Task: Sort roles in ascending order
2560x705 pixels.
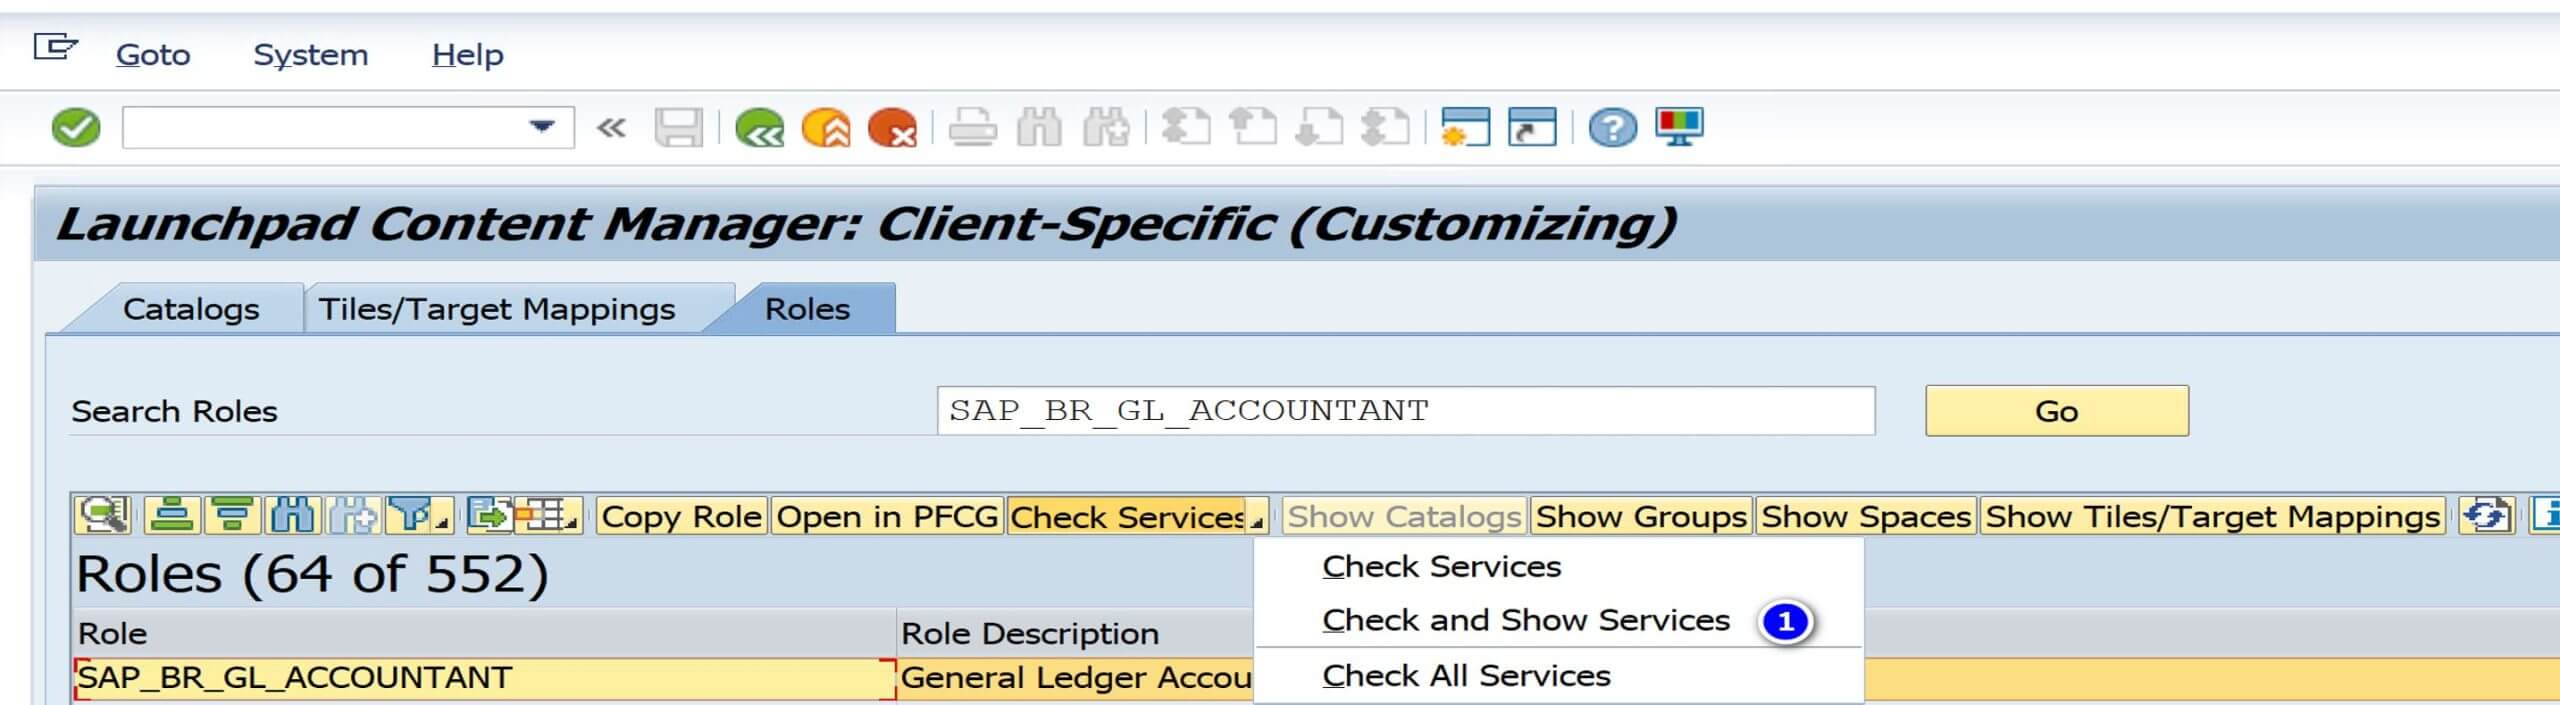Action: tap(173, 516)
